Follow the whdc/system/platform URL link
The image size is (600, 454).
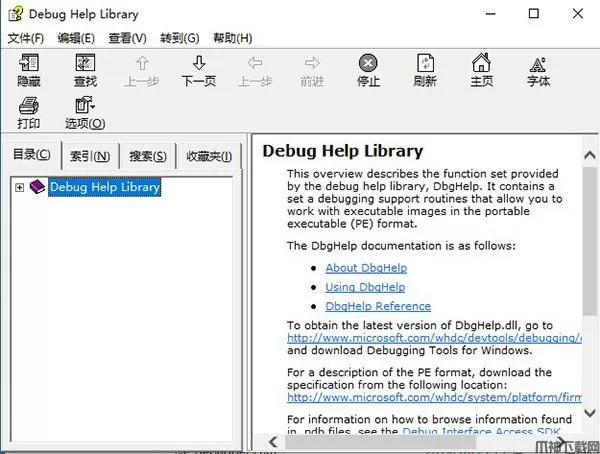pyautogui.click(x=434, y=397)
